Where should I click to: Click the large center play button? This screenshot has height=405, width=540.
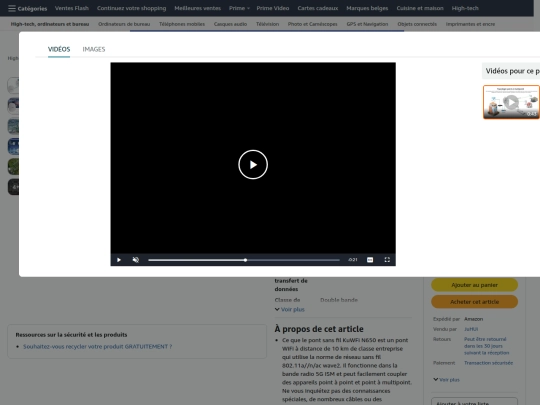[253, 165]
